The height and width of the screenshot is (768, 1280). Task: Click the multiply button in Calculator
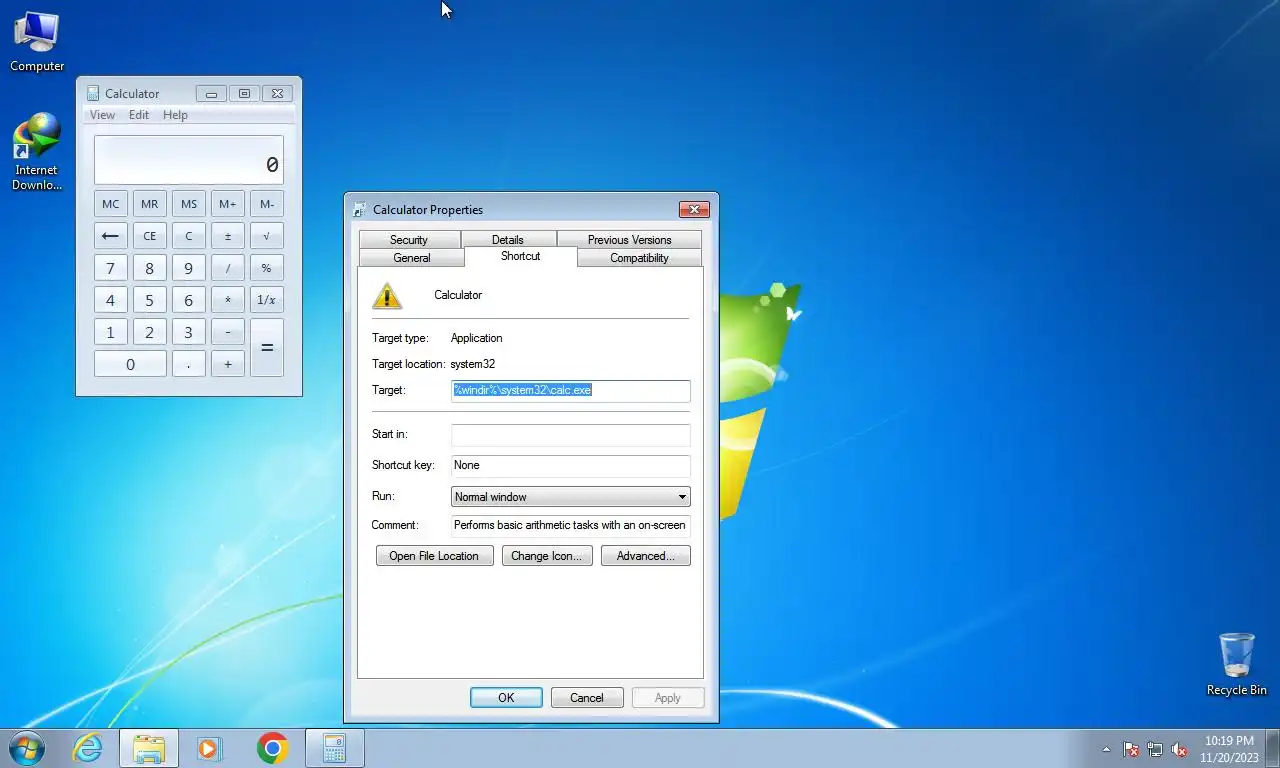coord(227,300)
